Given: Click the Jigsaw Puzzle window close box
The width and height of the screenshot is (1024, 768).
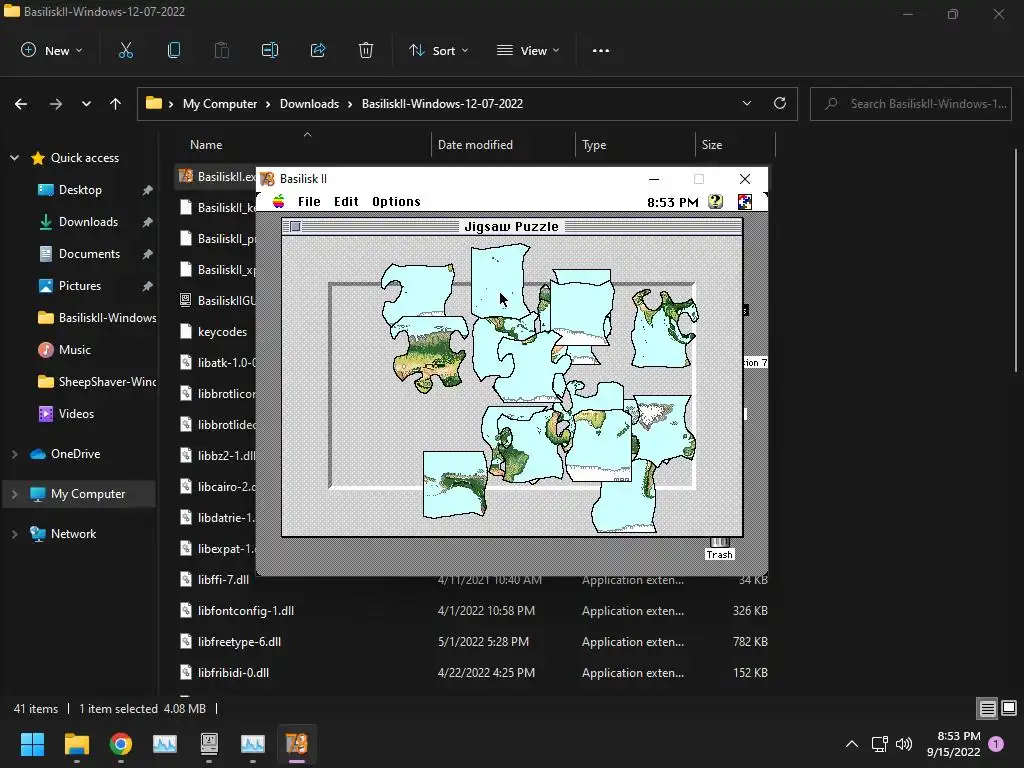Looking at the screenshot, I should coord(295,227).
